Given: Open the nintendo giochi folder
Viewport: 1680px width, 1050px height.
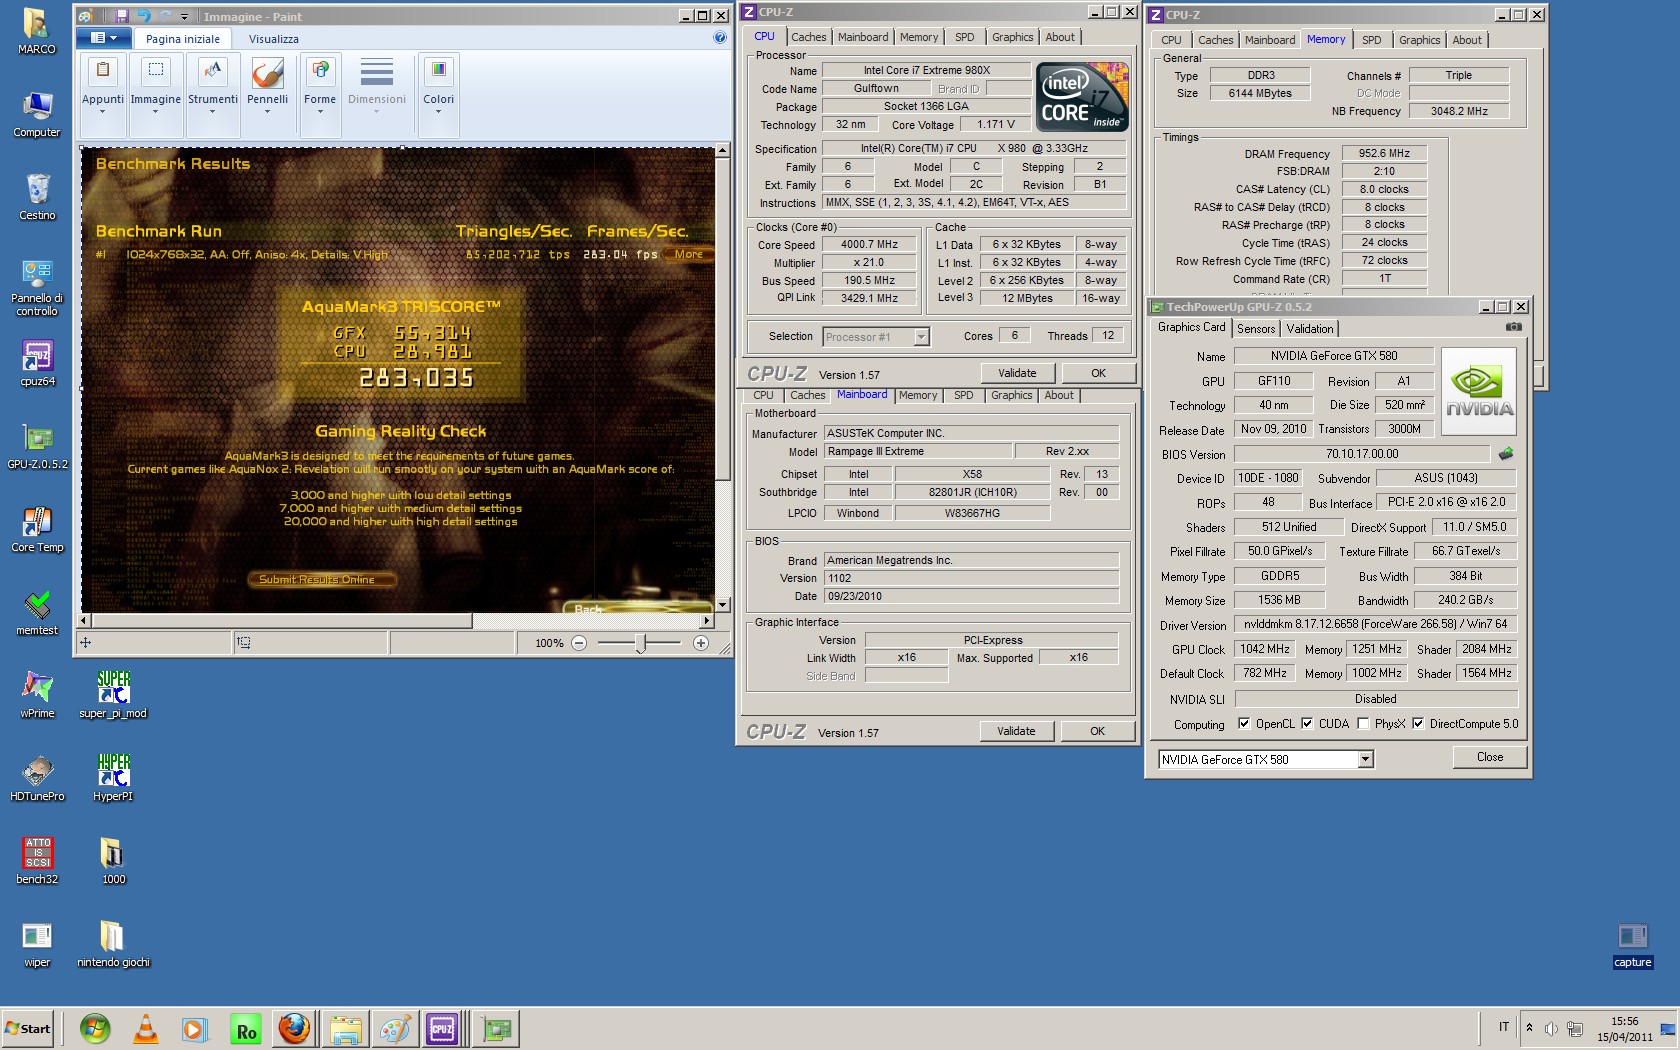Looking at the screenshot, I should (113, 944).
